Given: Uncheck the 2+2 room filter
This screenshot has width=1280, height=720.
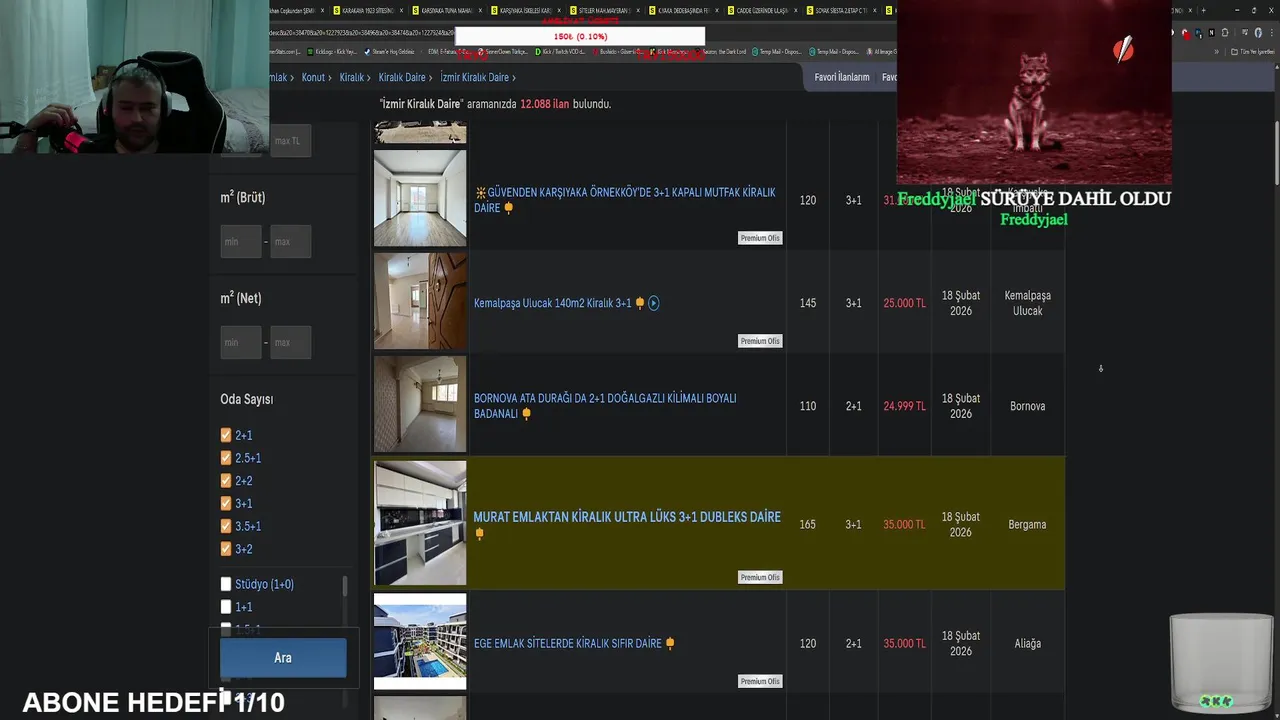Looking at the screenshot, I should click(226, 481).
